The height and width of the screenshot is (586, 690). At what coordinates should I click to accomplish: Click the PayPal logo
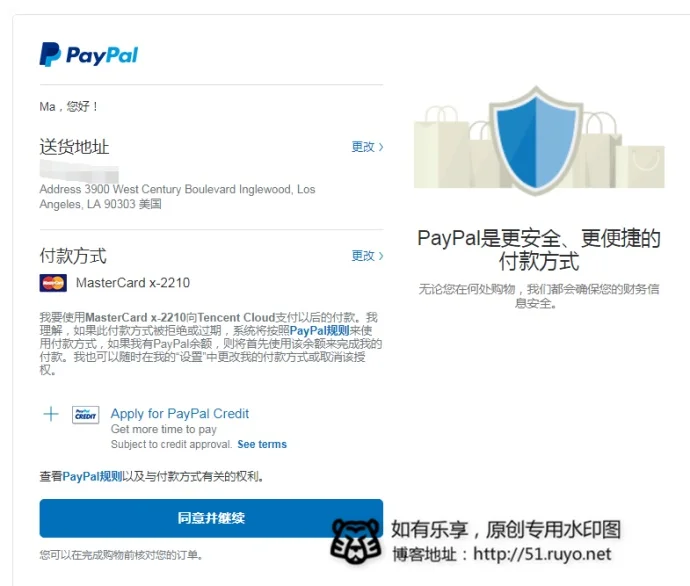coord(88,55)
